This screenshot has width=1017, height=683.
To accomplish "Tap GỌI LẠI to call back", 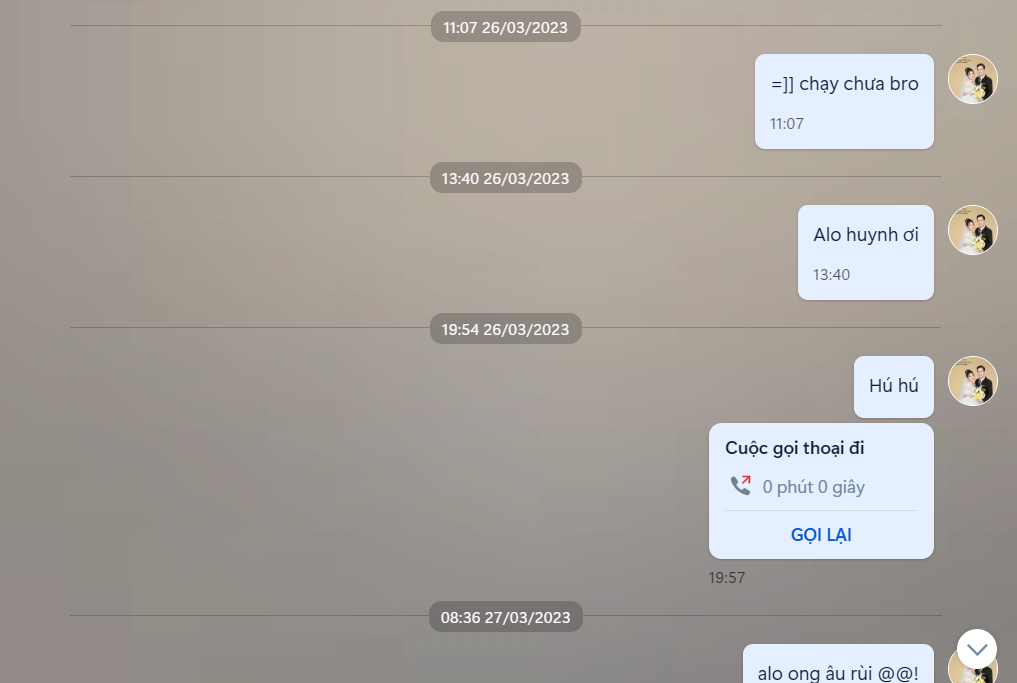I will 821,535.
